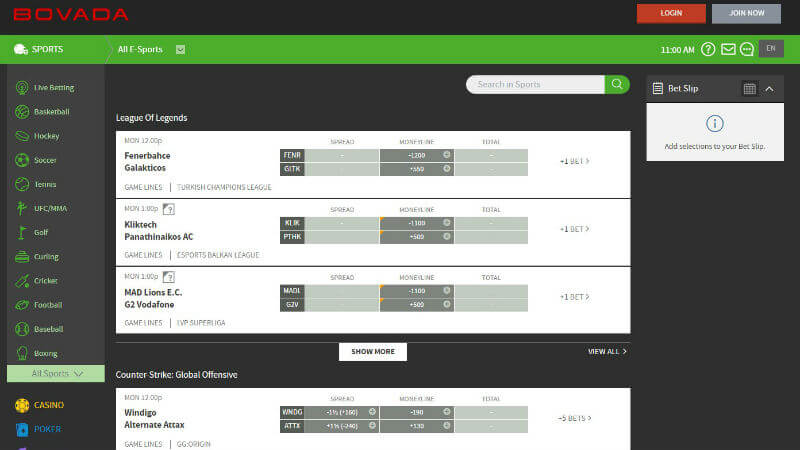Open GG:Origin league link

[193, 444]
